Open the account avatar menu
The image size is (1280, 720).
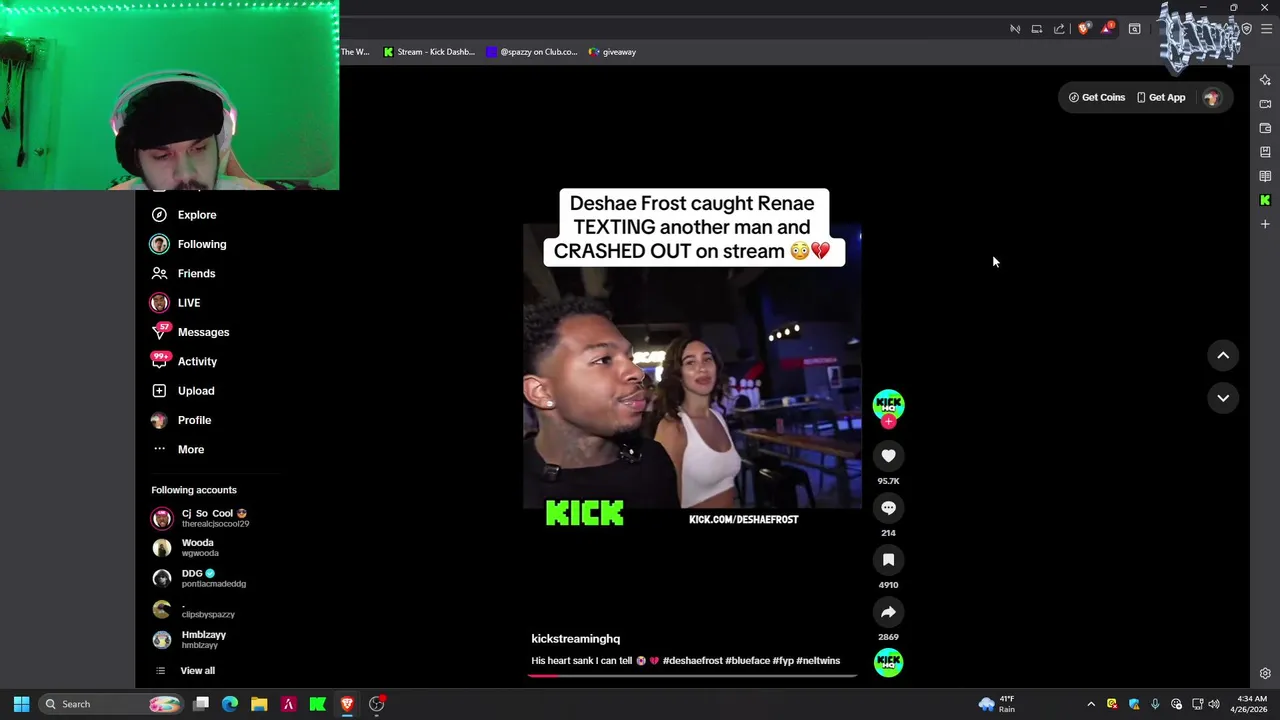[x=1212, y=97]
